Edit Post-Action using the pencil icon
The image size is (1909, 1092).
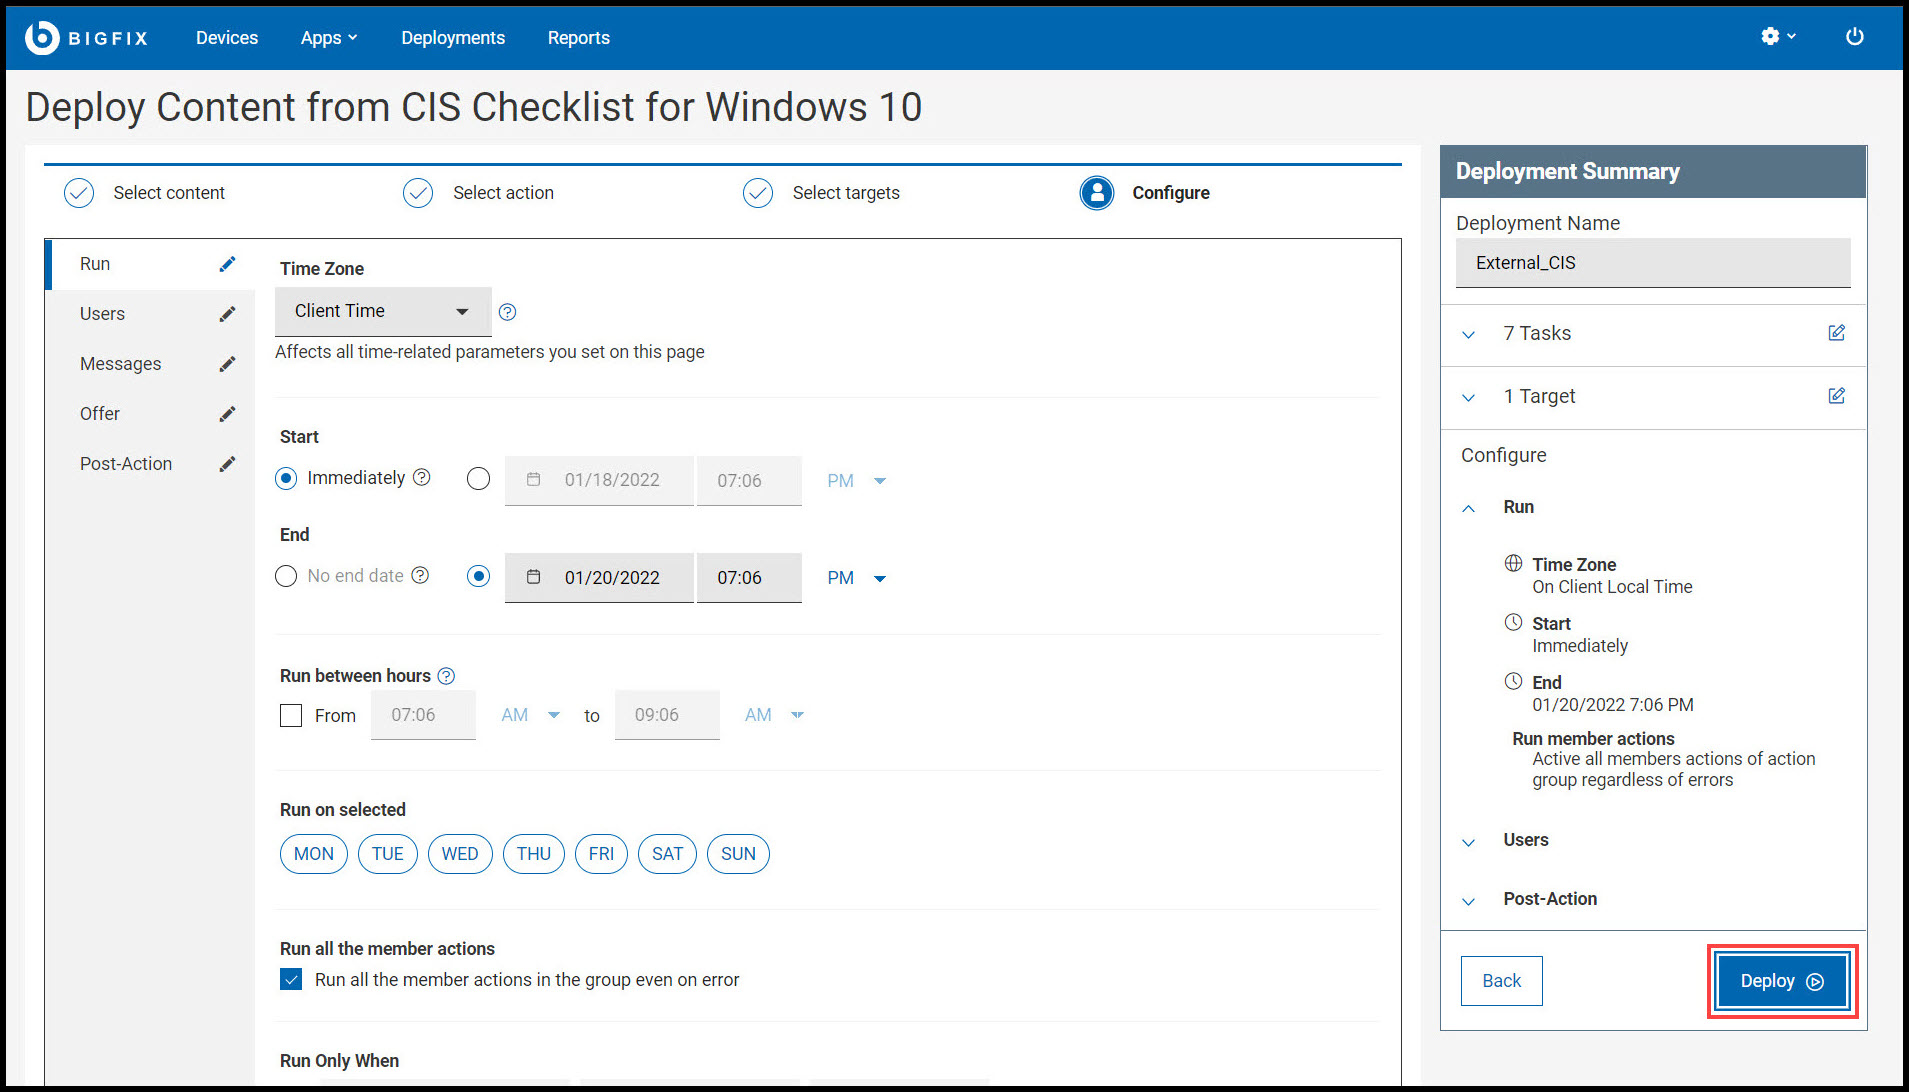(x=228, y=463)
